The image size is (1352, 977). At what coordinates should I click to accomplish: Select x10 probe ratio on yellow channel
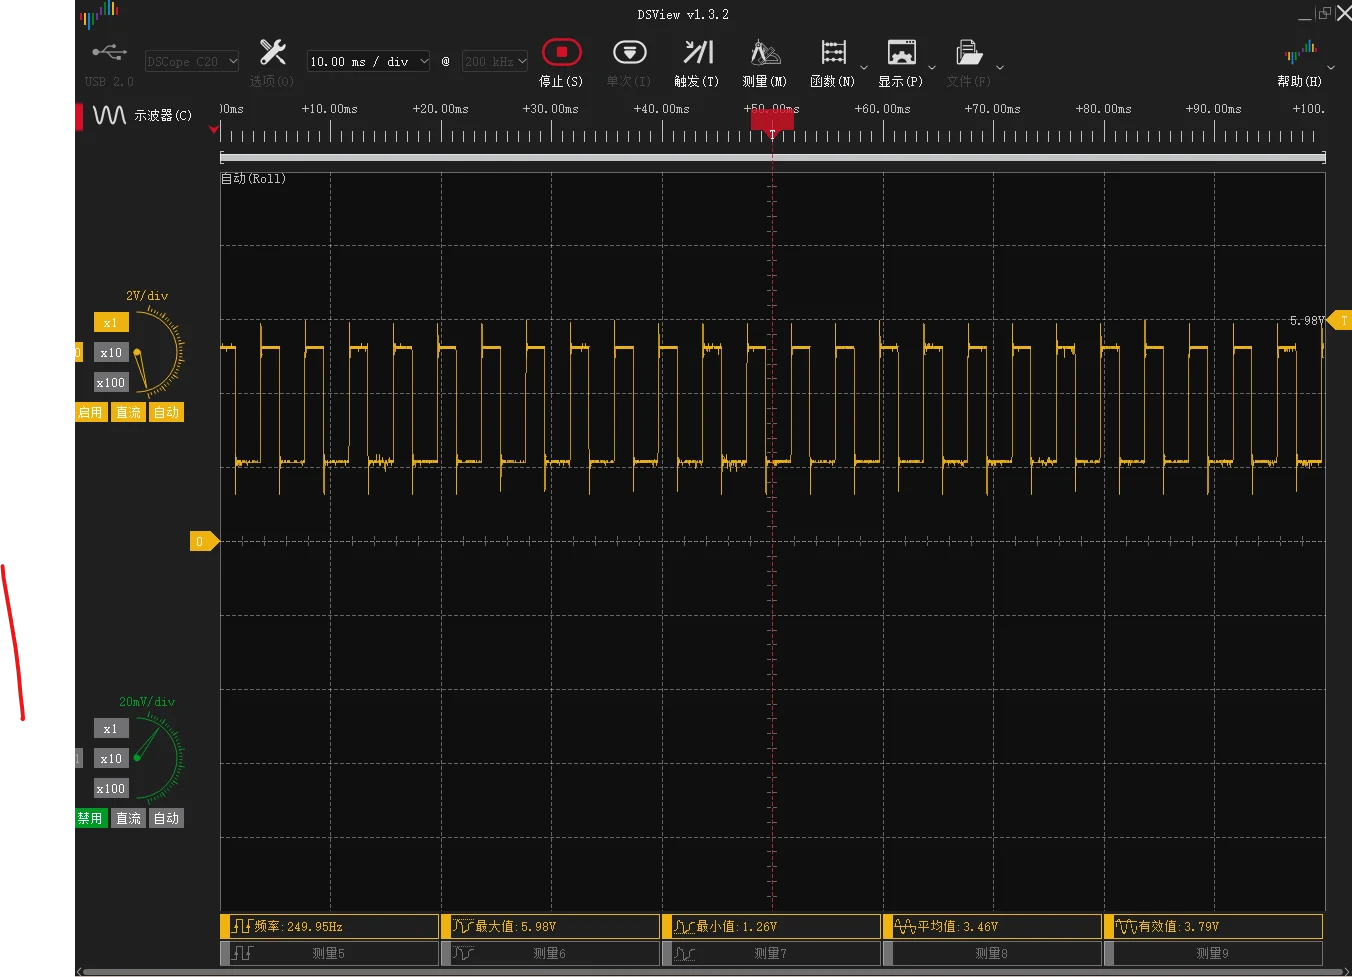click(111, 353)
